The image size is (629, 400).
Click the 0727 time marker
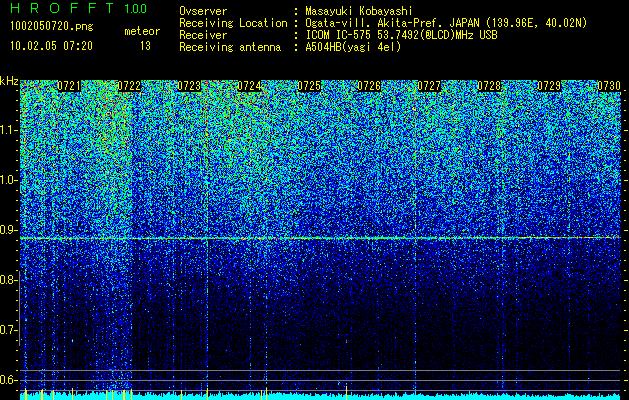(429, 86)
